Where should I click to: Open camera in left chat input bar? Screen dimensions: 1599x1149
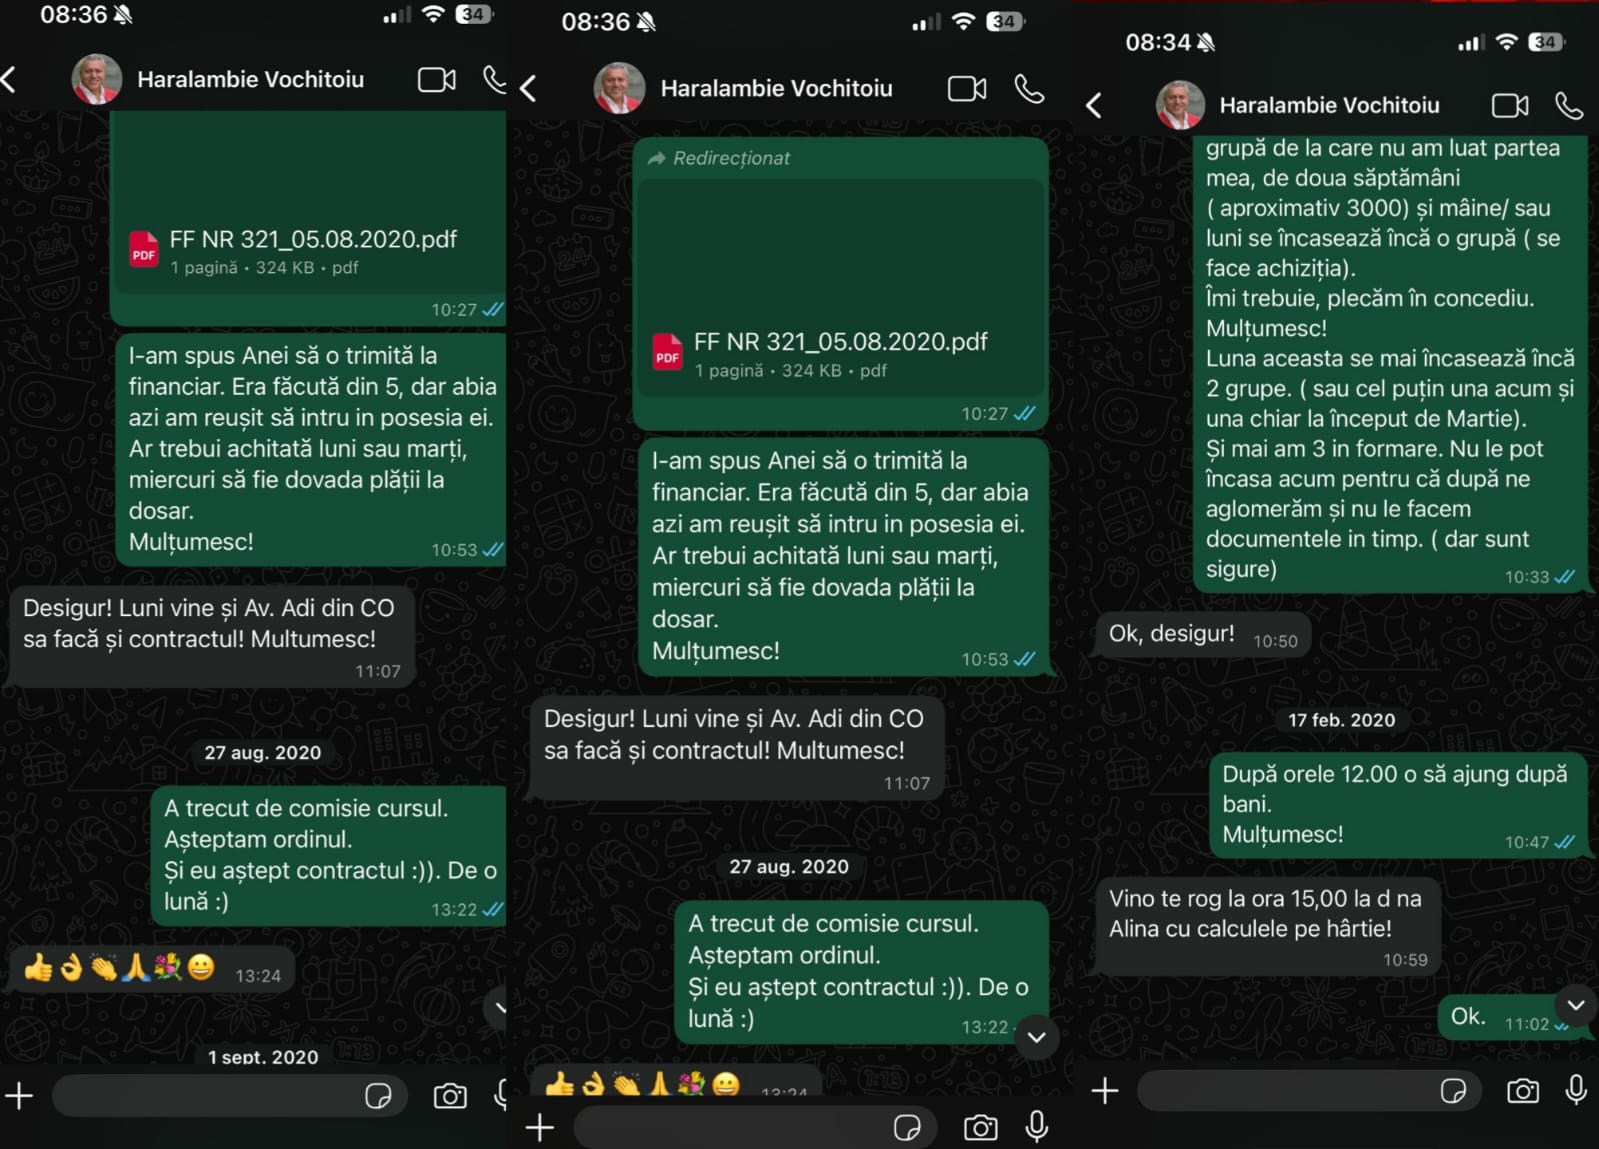pos(450,1096)
